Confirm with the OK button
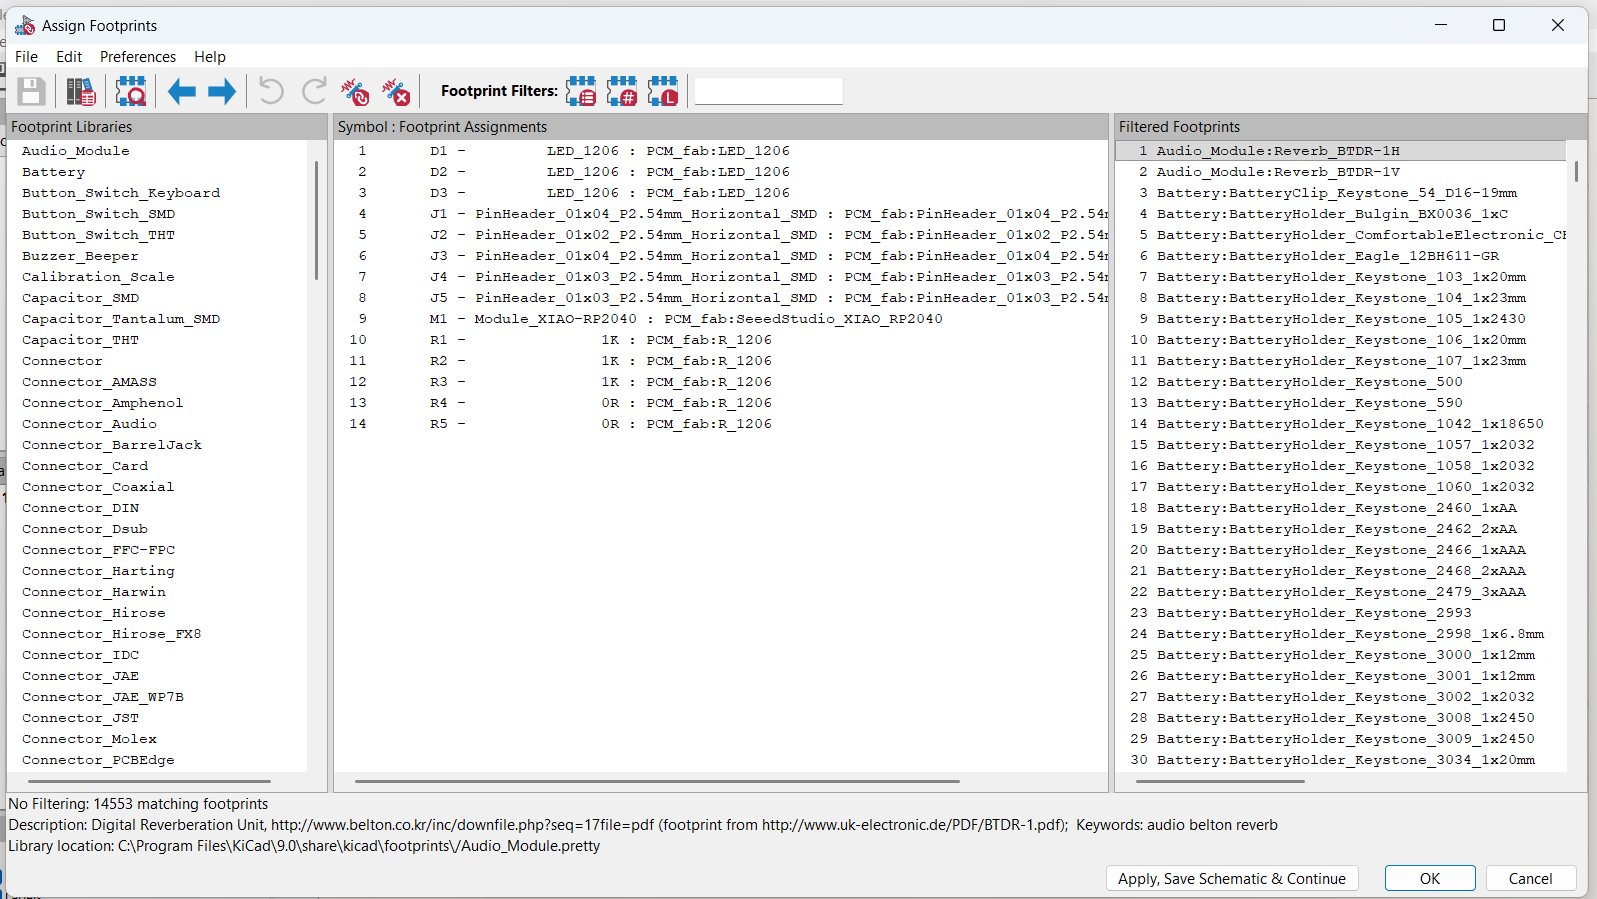Screen dimensions: 1597x899 (x=1430, y=878)
